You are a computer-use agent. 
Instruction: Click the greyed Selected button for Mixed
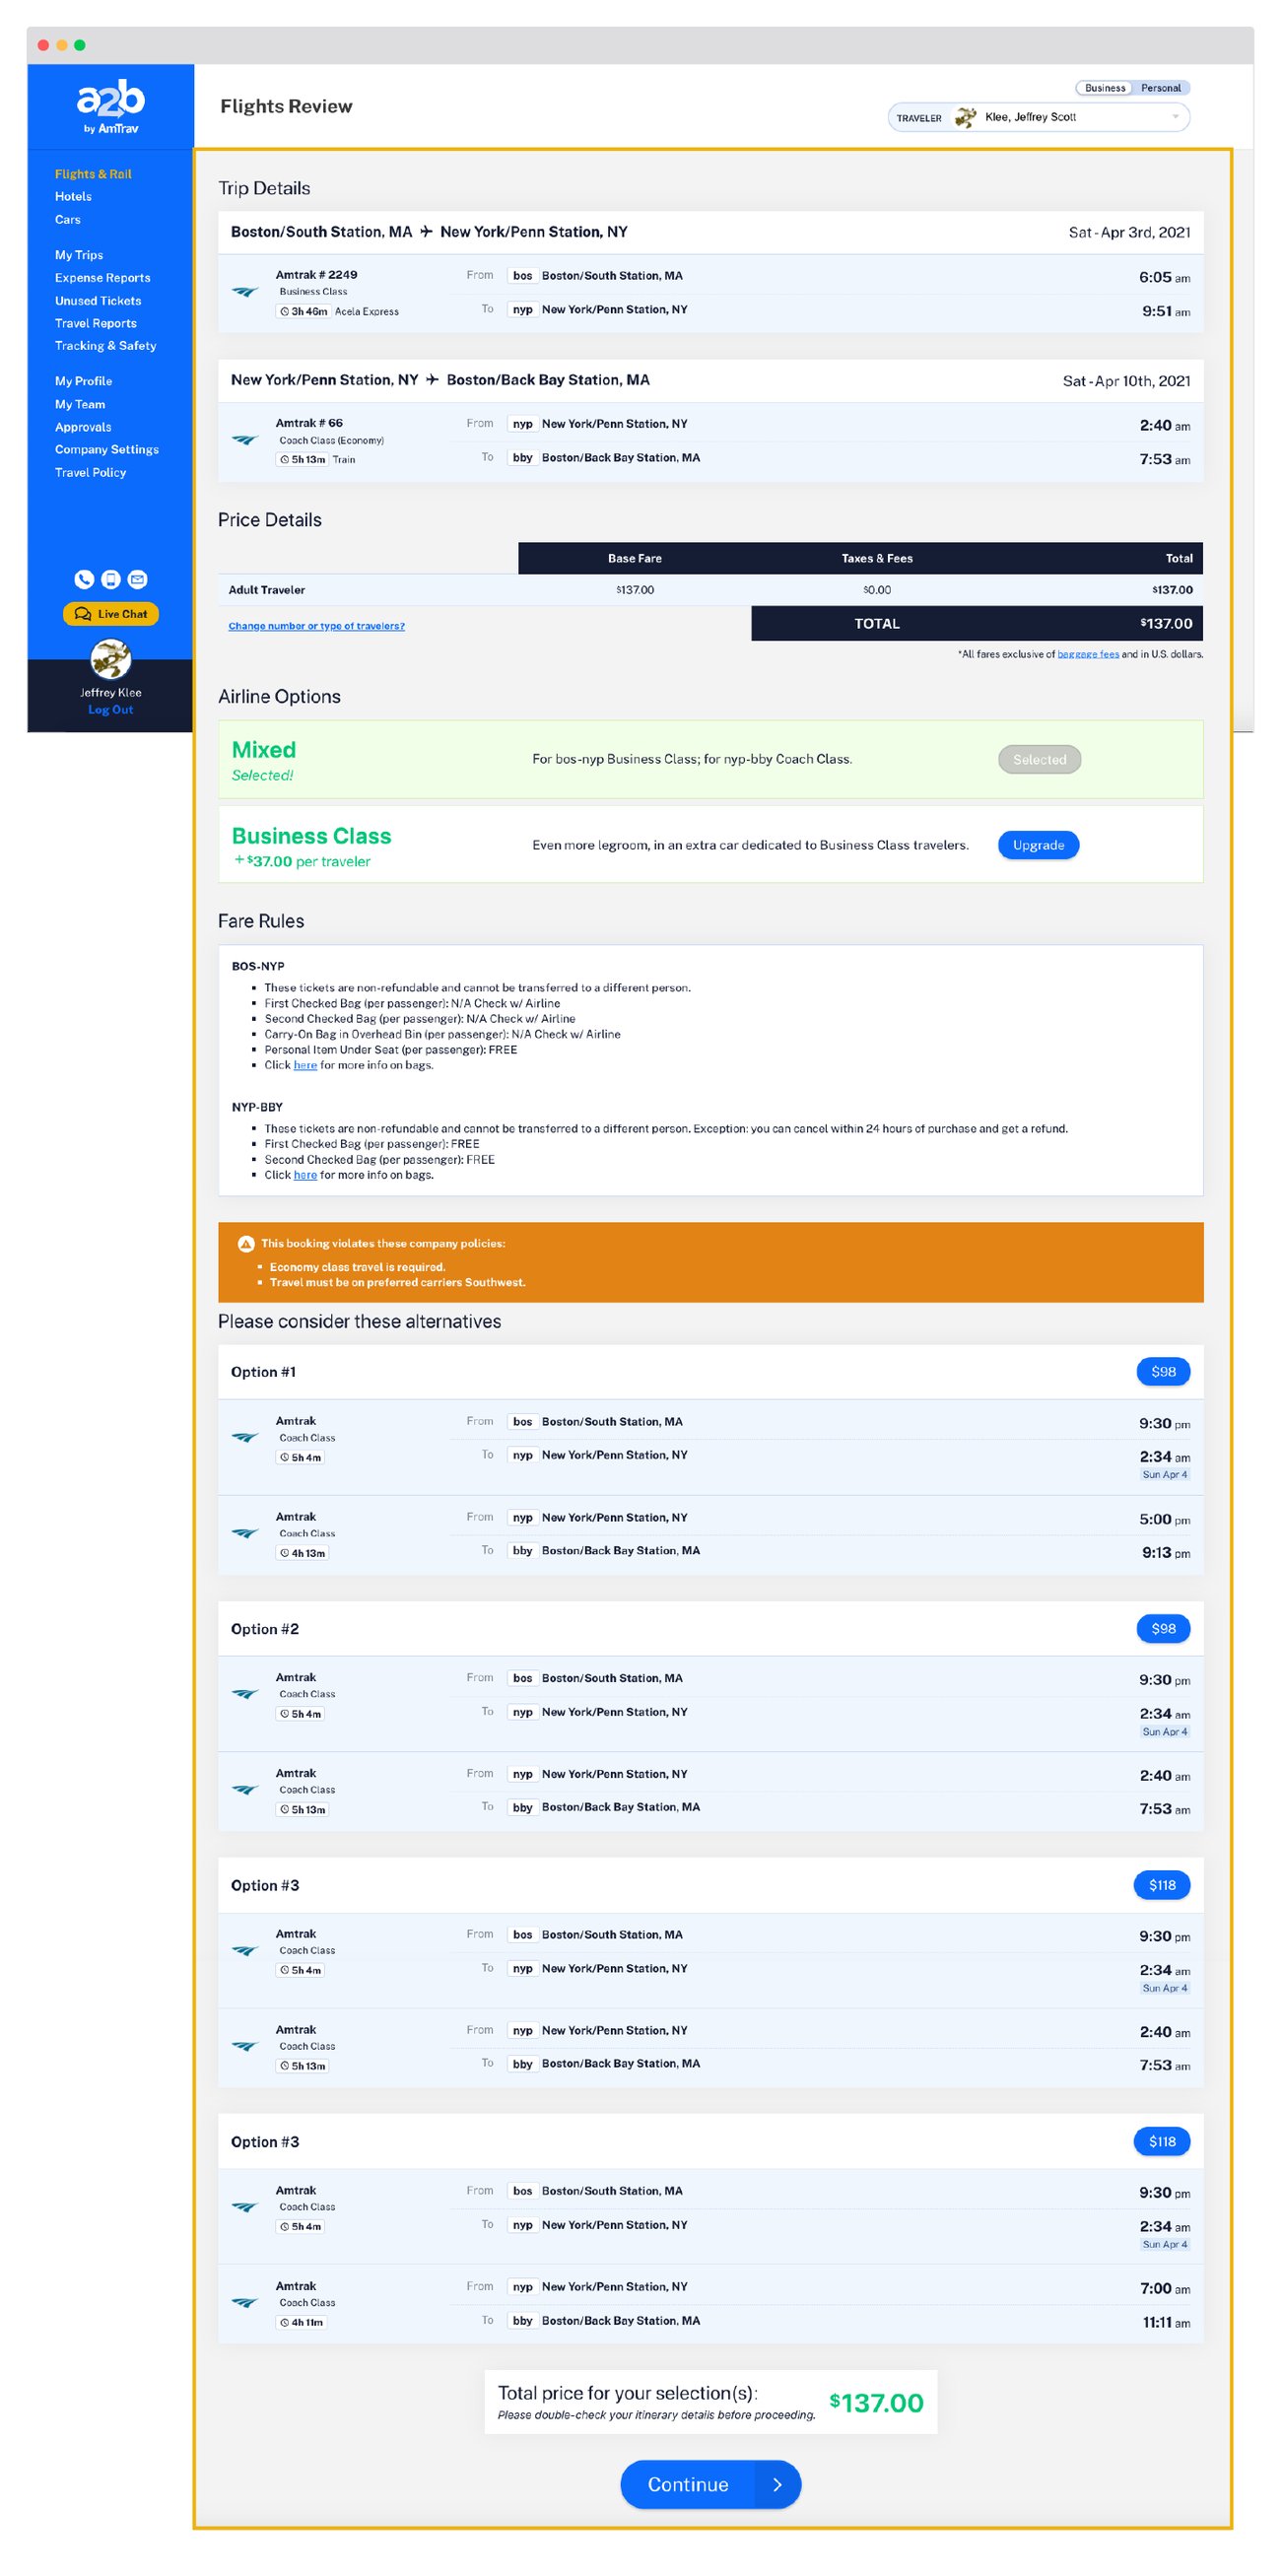pyautogui.click(x=1039, y=759)
